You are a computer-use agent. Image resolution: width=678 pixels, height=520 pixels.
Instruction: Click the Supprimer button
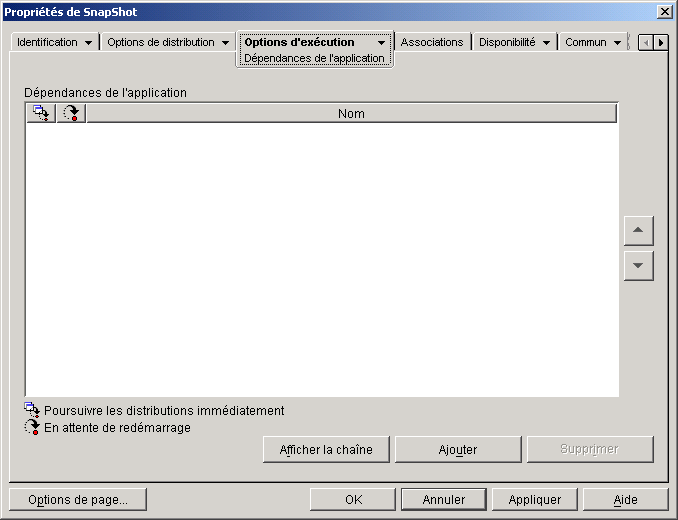pos(590,450)
